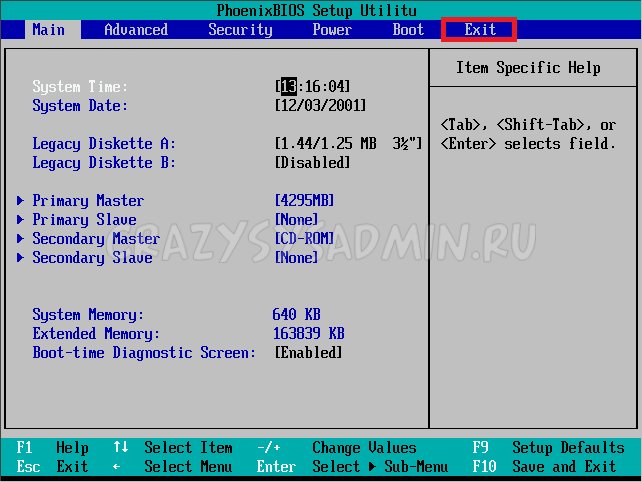
Task: Go to the Boot tab
Action: [x=408, y=29]
